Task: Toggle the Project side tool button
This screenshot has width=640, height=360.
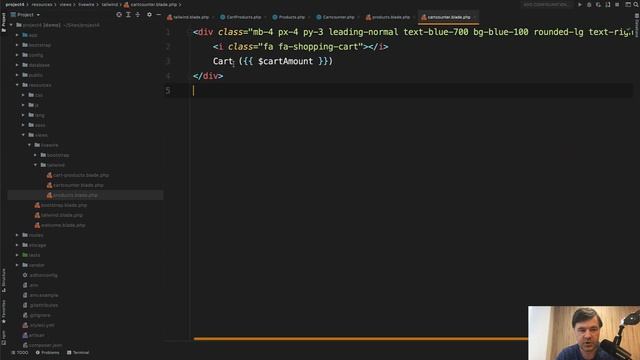Action: [4, 22]
